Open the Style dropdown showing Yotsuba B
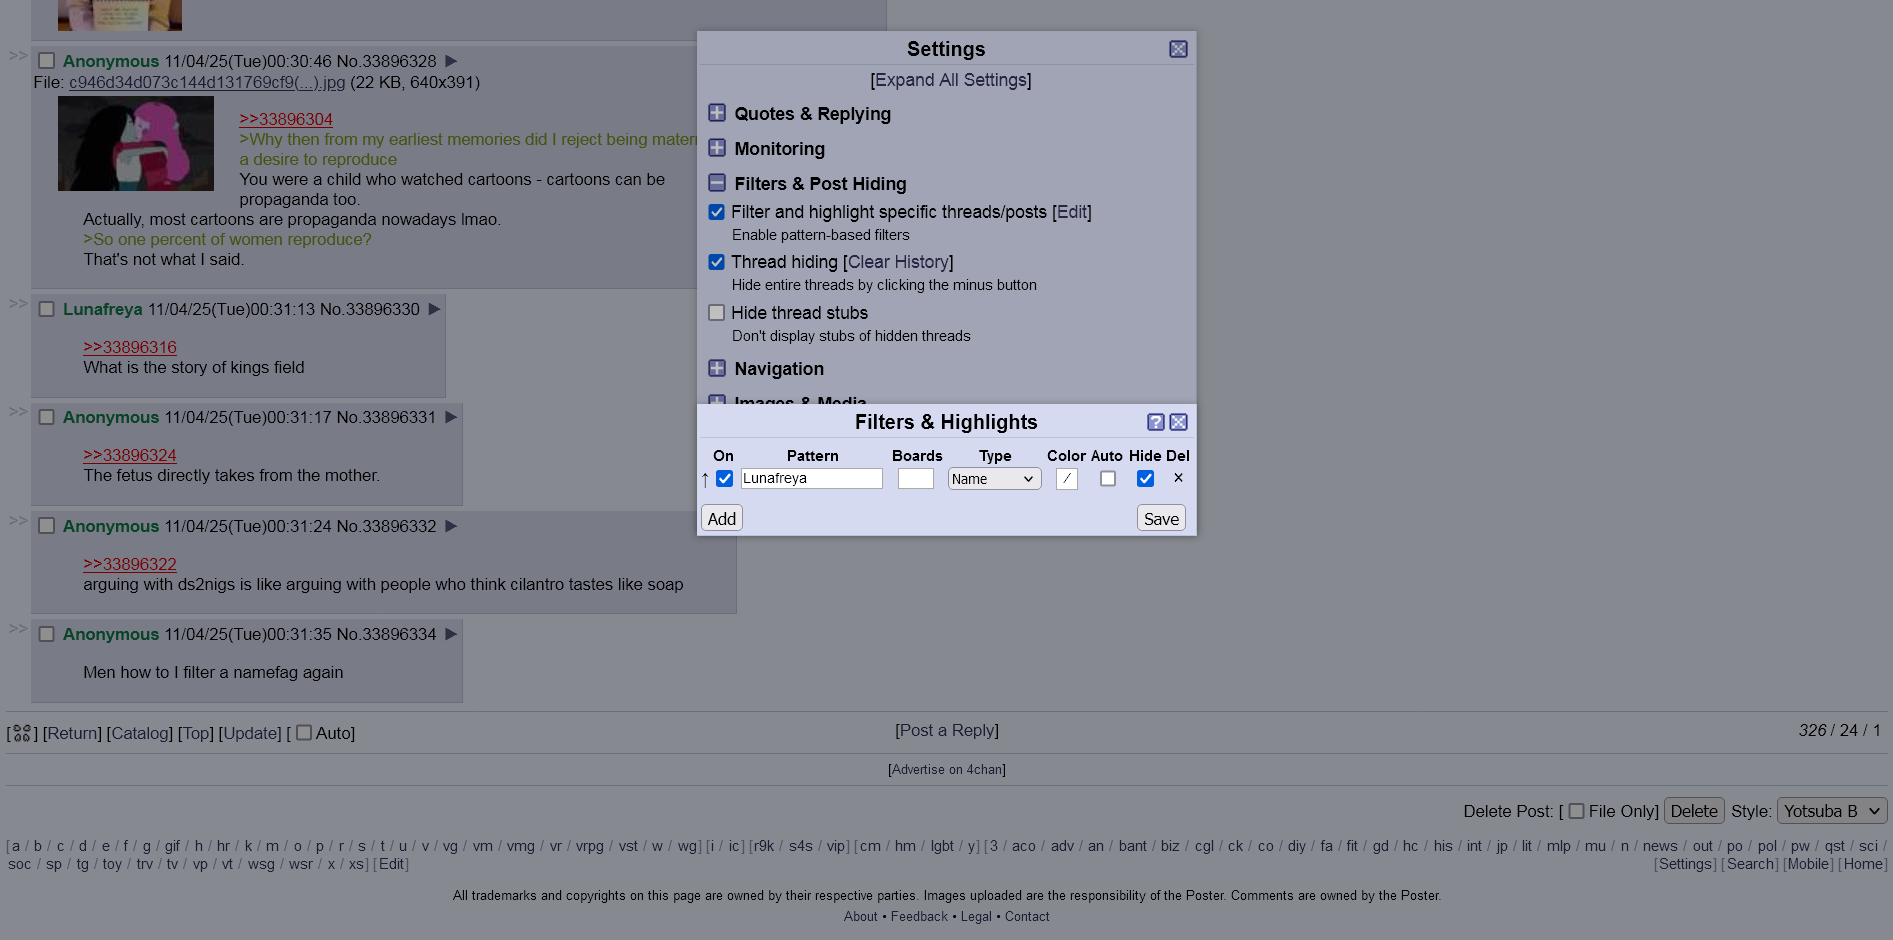 pyautogui.click(x=1832, y=811)
